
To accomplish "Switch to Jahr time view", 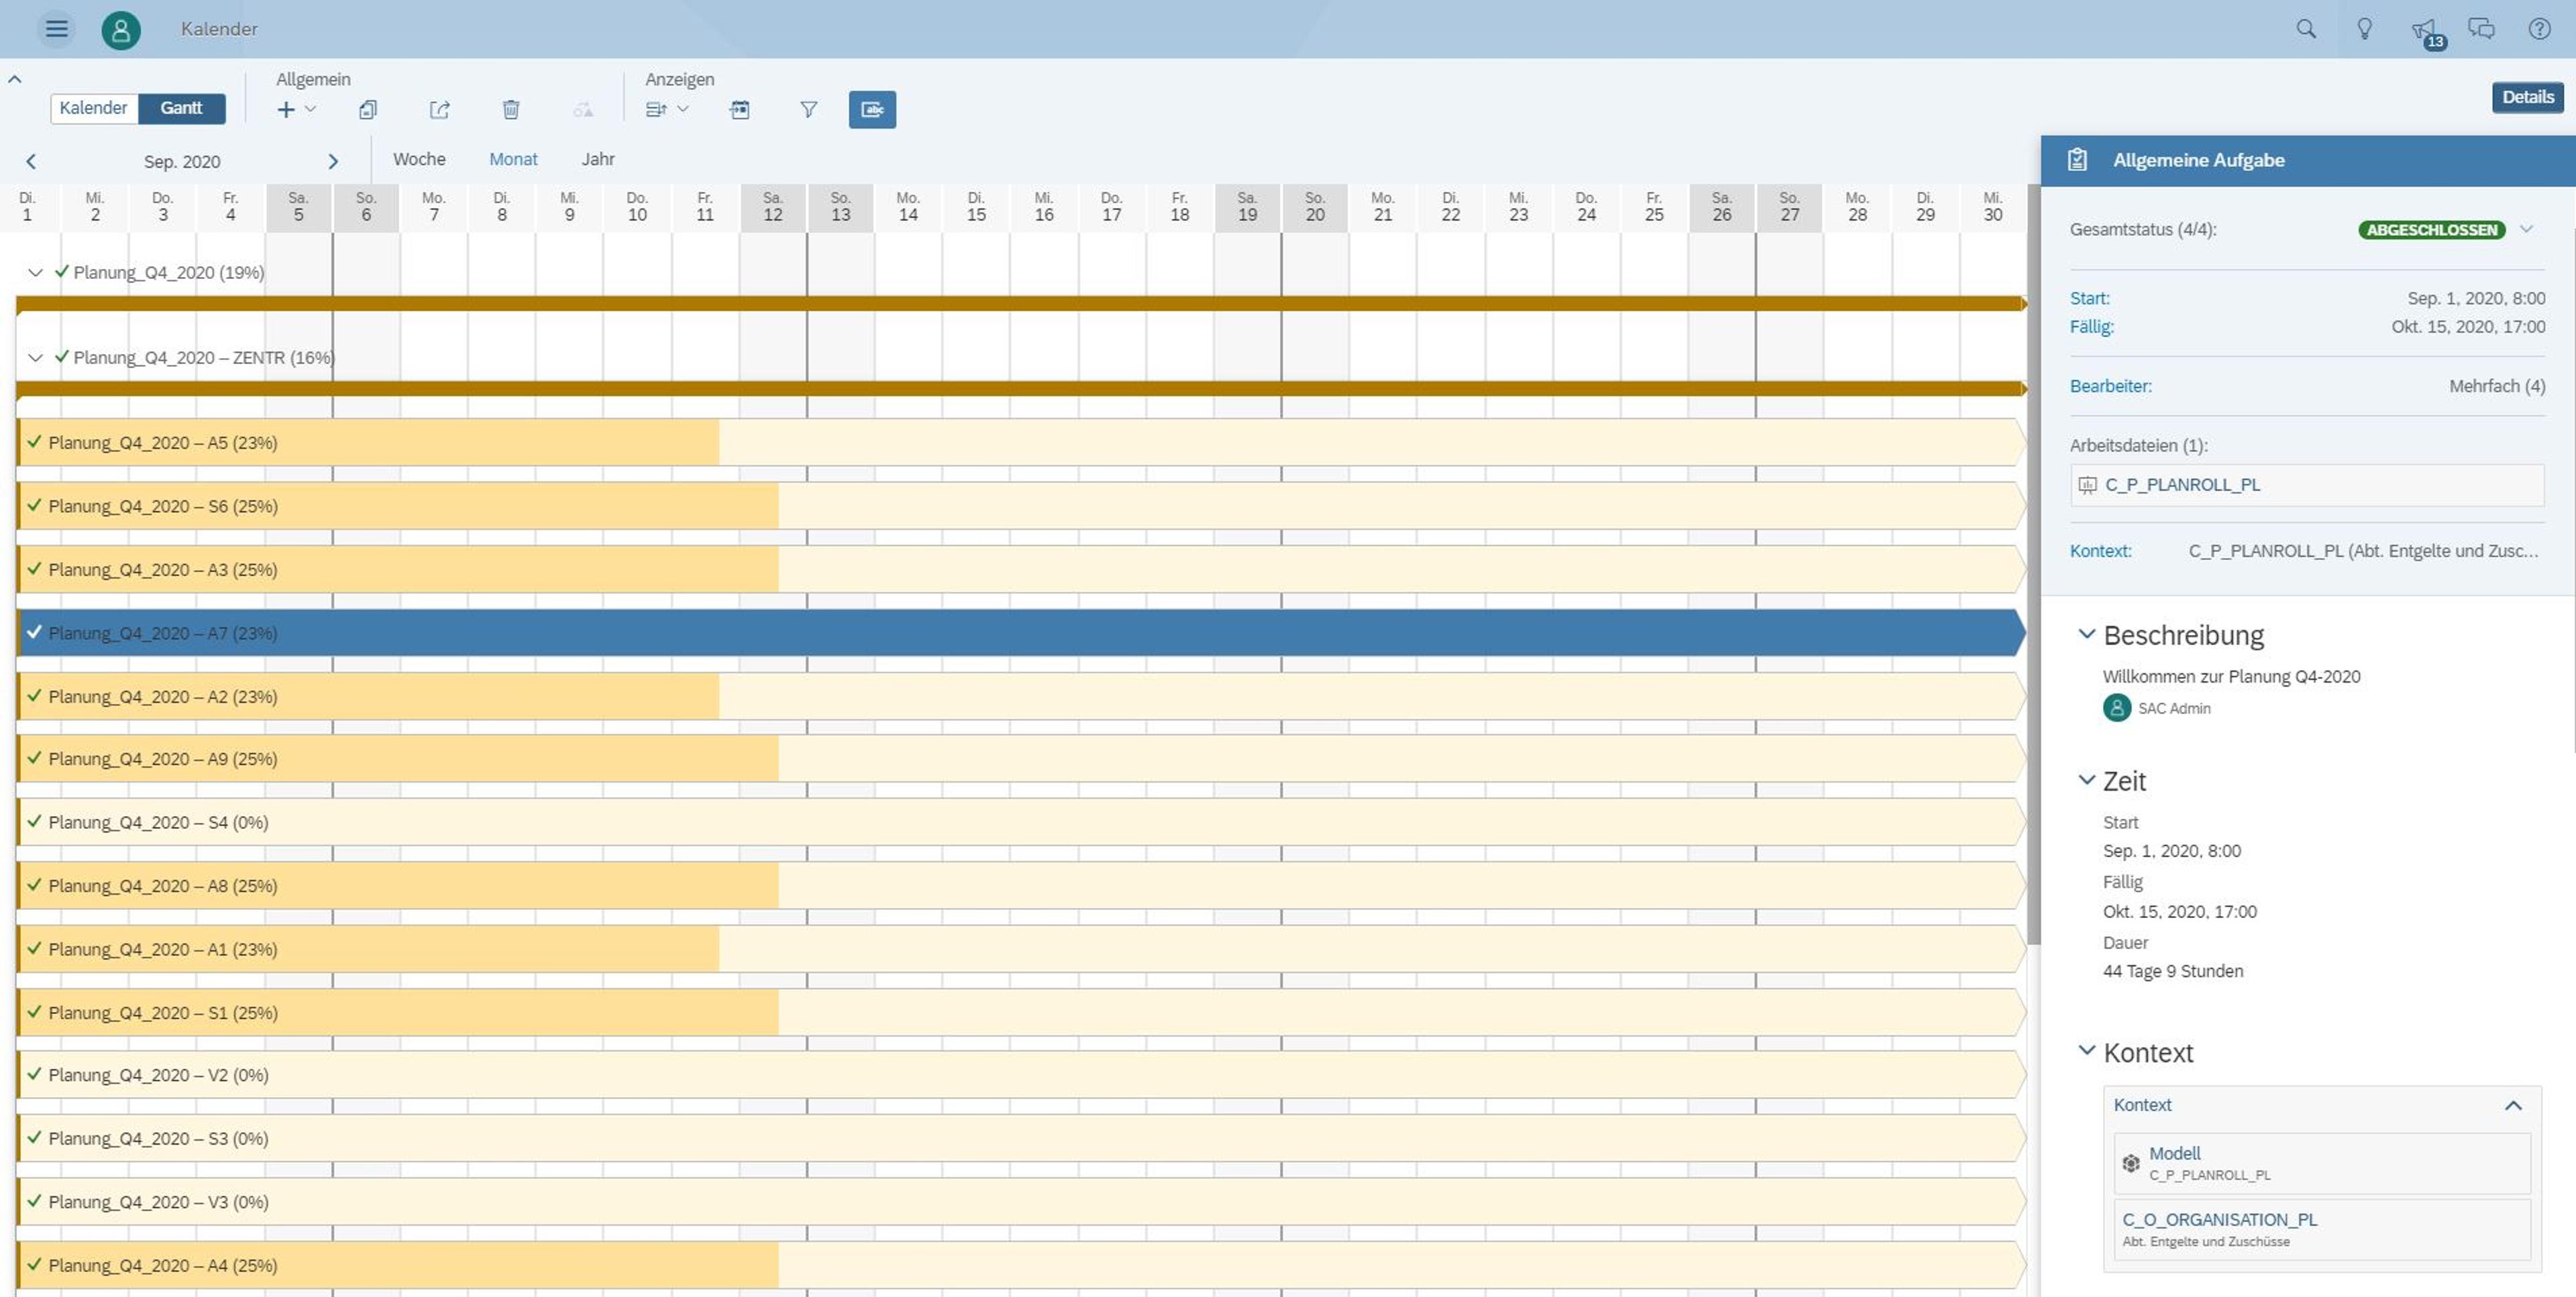I will [x=598, y=159].
